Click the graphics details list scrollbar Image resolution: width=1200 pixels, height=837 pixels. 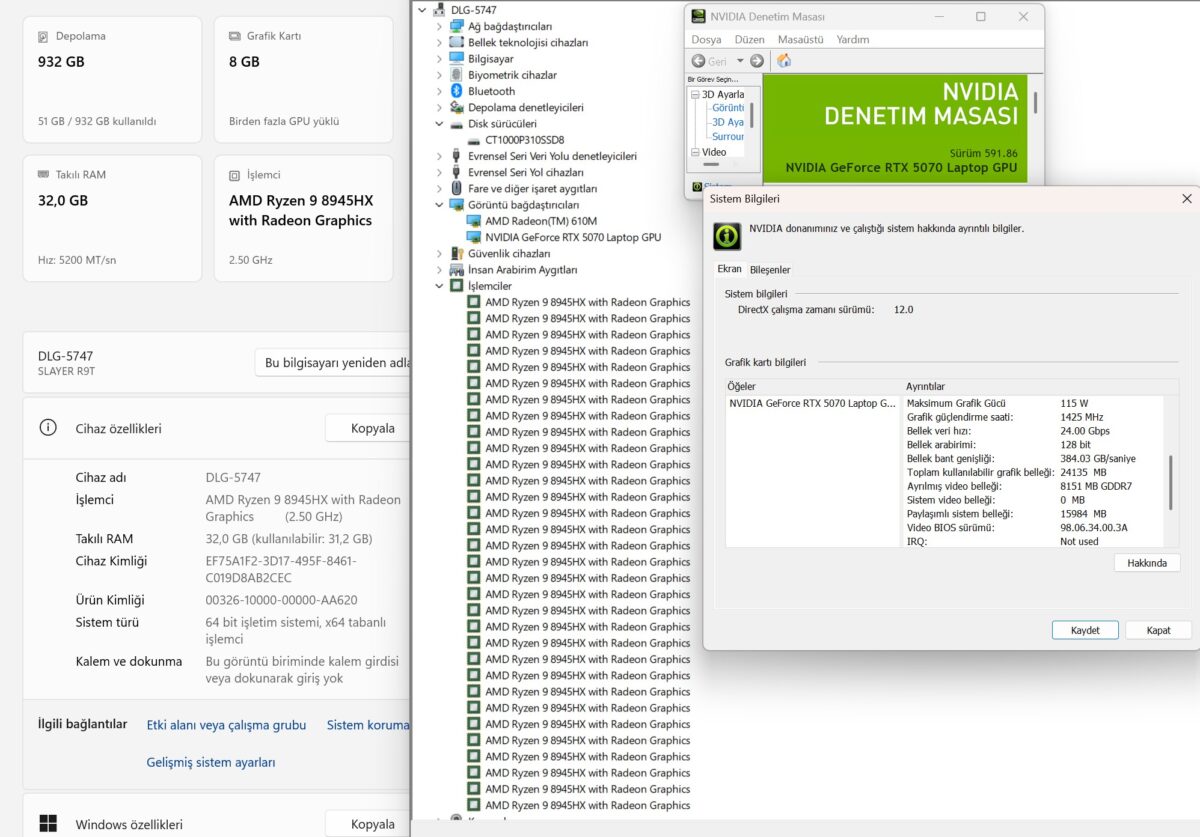[1170, 472]
